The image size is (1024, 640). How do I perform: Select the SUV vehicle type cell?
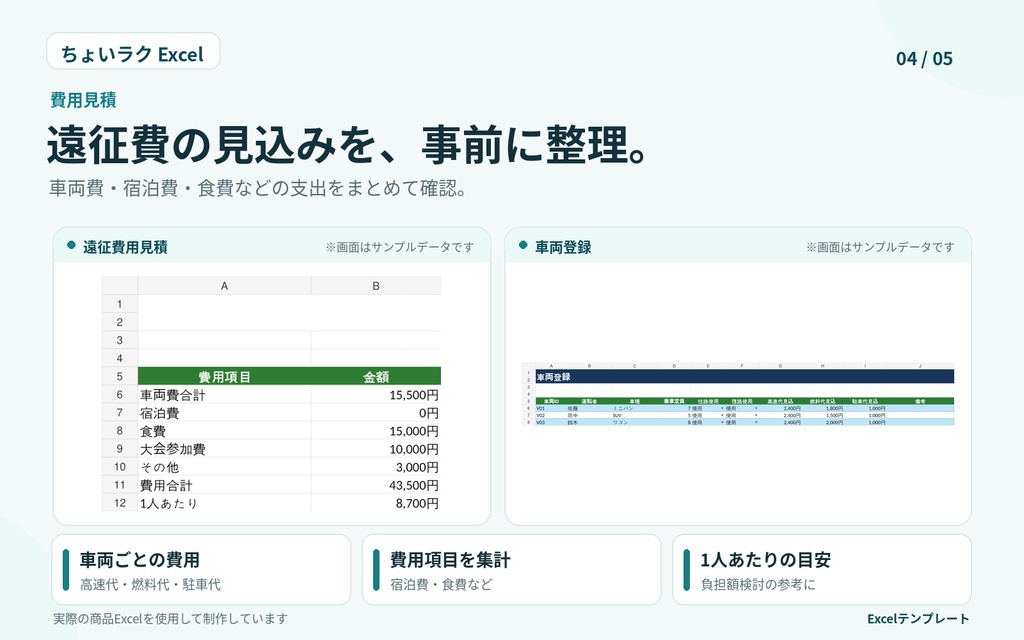pyautogui.click(x=634, y=415)
